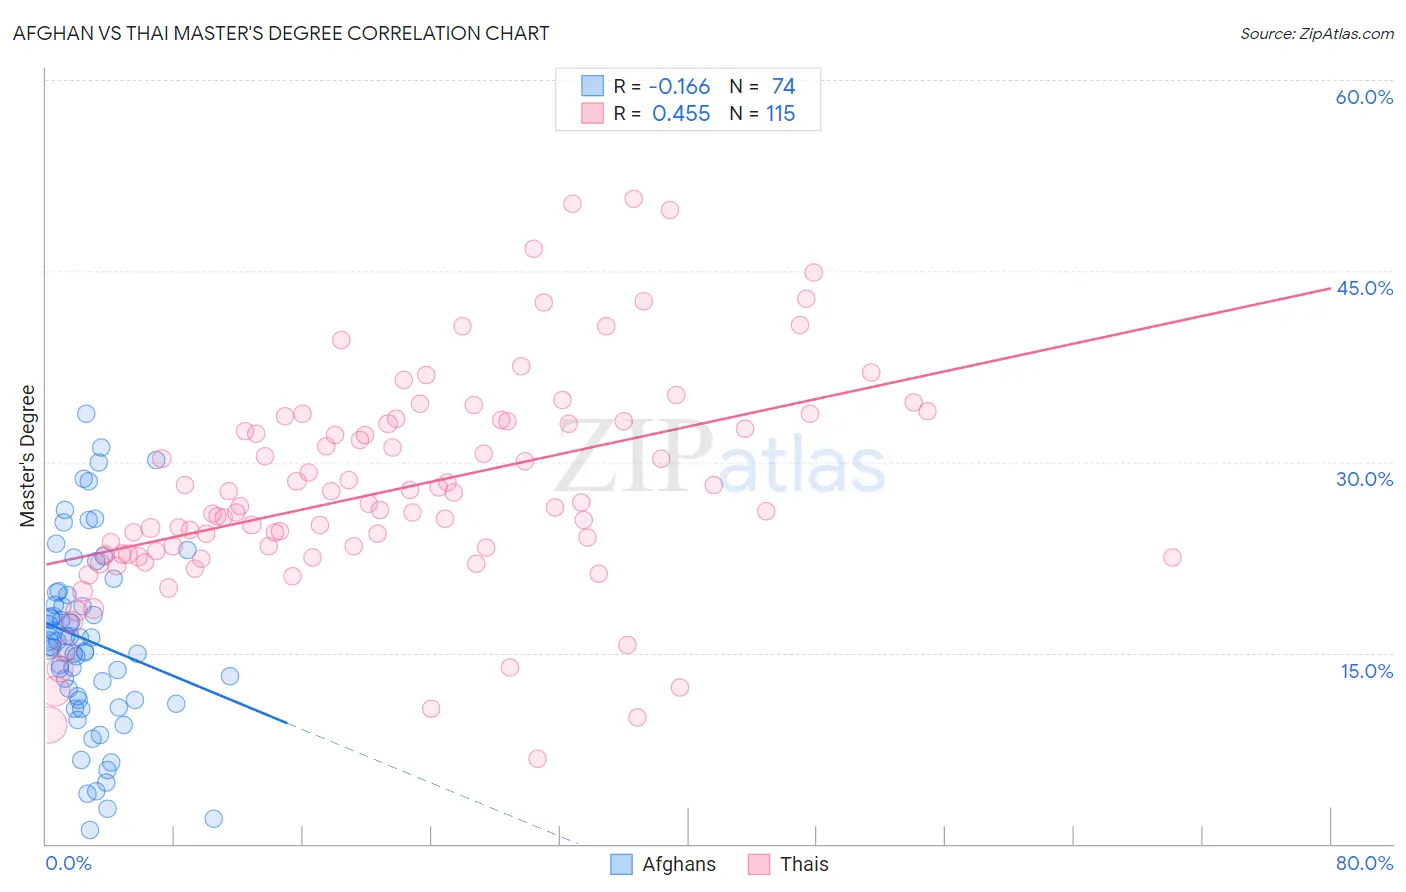Click the isolated pink point at far right
This screenshot has height=892, width=1406.
(1172, 557)
